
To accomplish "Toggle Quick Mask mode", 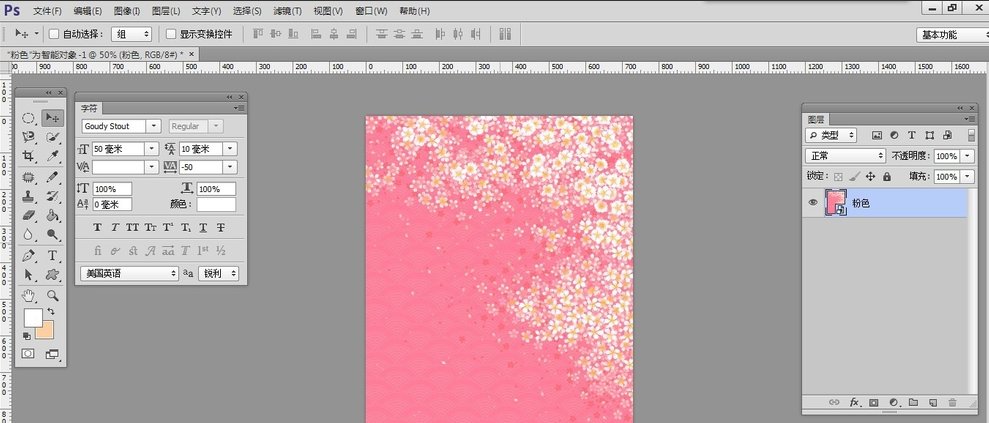I will [x=28, y=354].
